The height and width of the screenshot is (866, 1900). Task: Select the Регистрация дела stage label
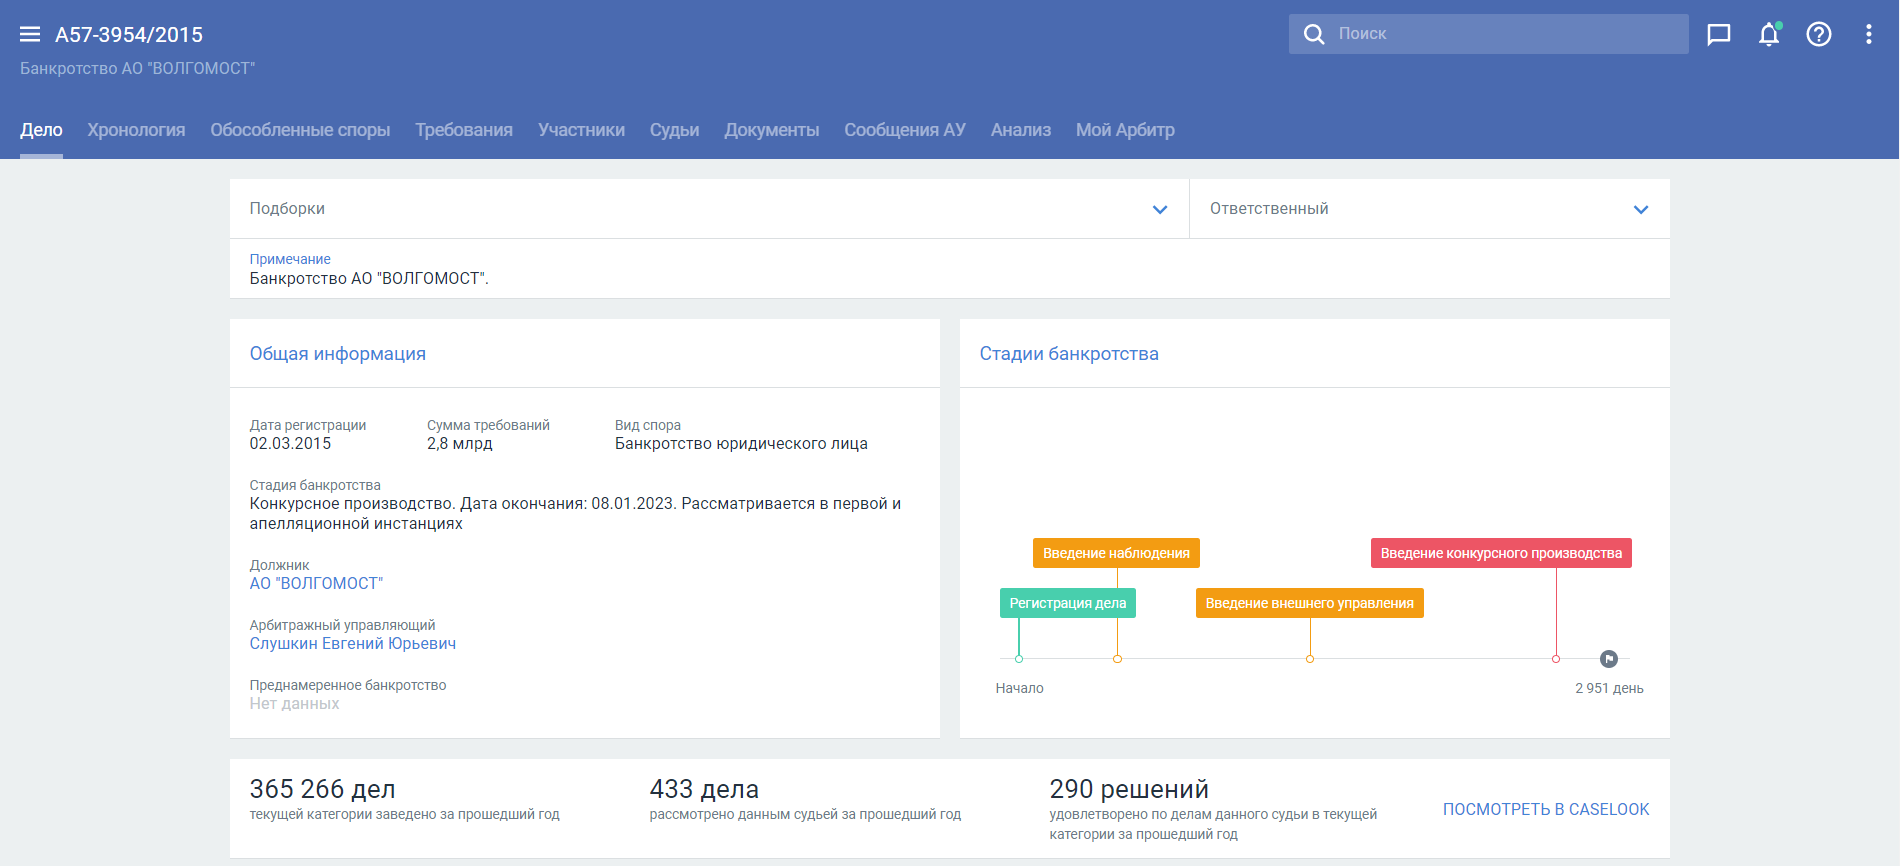[1067, 603]
